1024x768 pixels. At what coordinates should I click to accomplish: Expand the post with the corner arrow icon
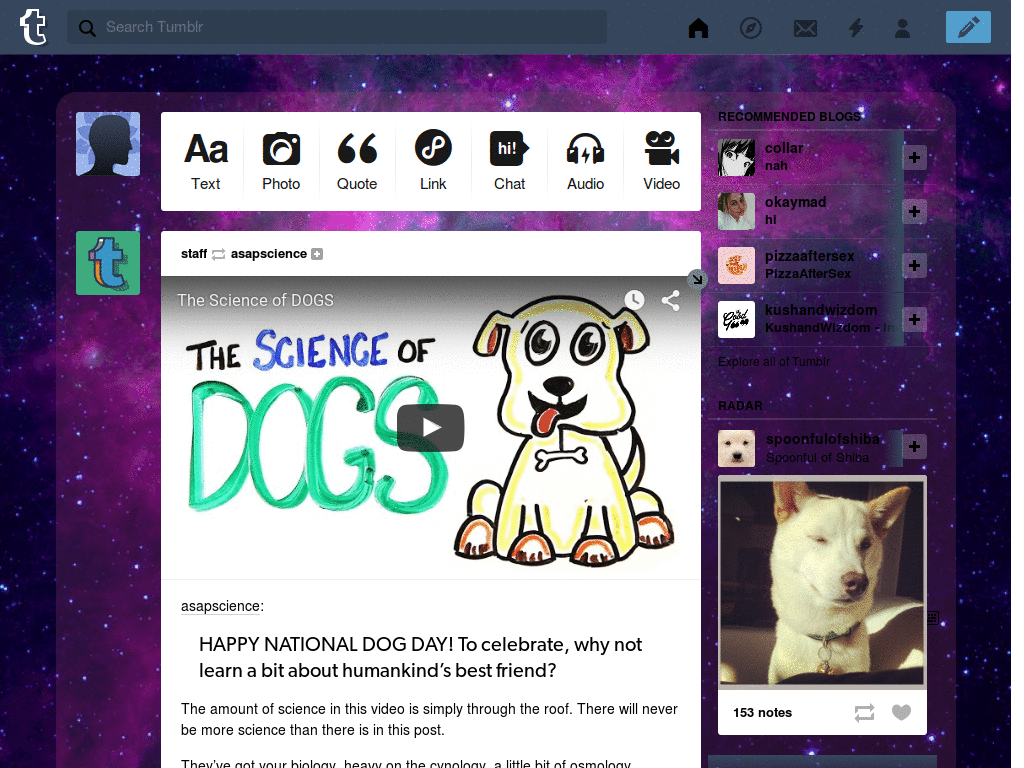697,280
